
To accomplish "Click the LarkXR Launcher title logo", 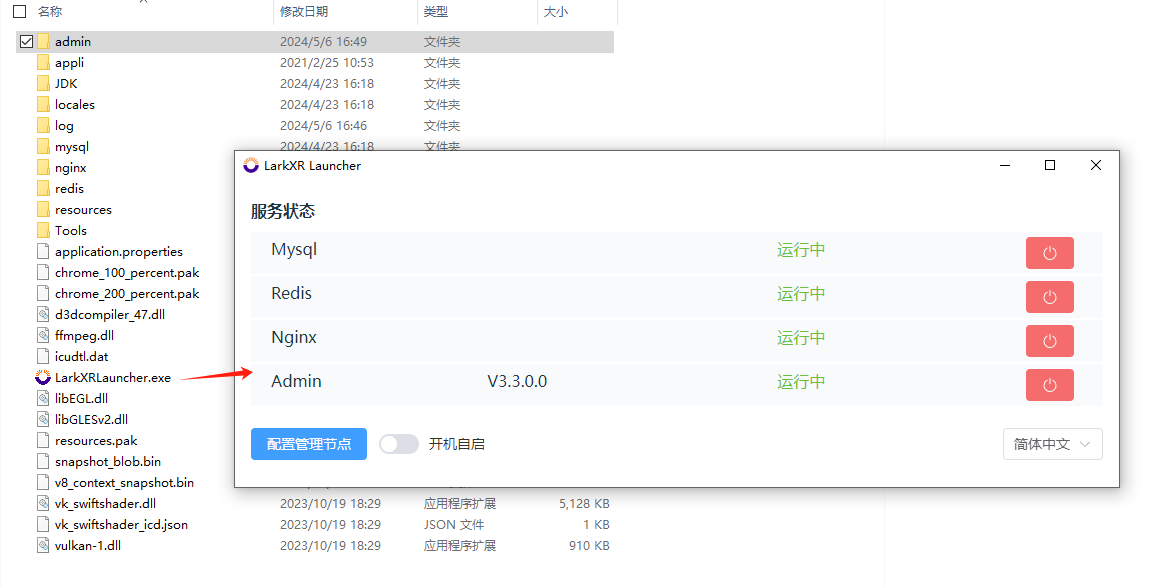I will pyautogui.click(x=251, y=166).
